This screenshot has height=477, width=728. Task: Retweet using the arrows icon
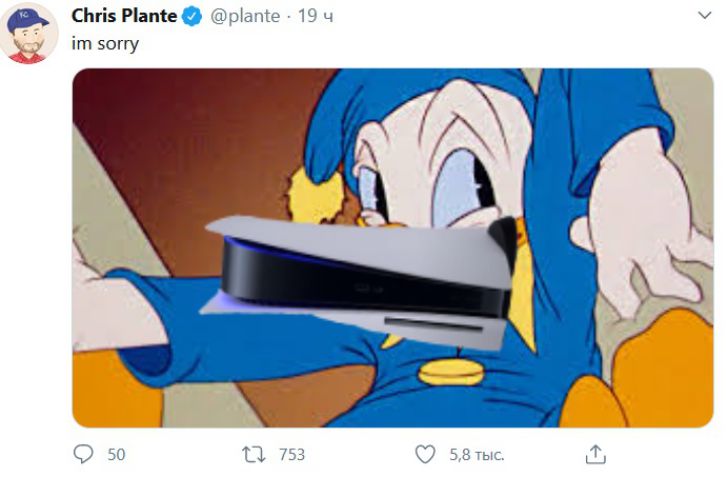254,454
